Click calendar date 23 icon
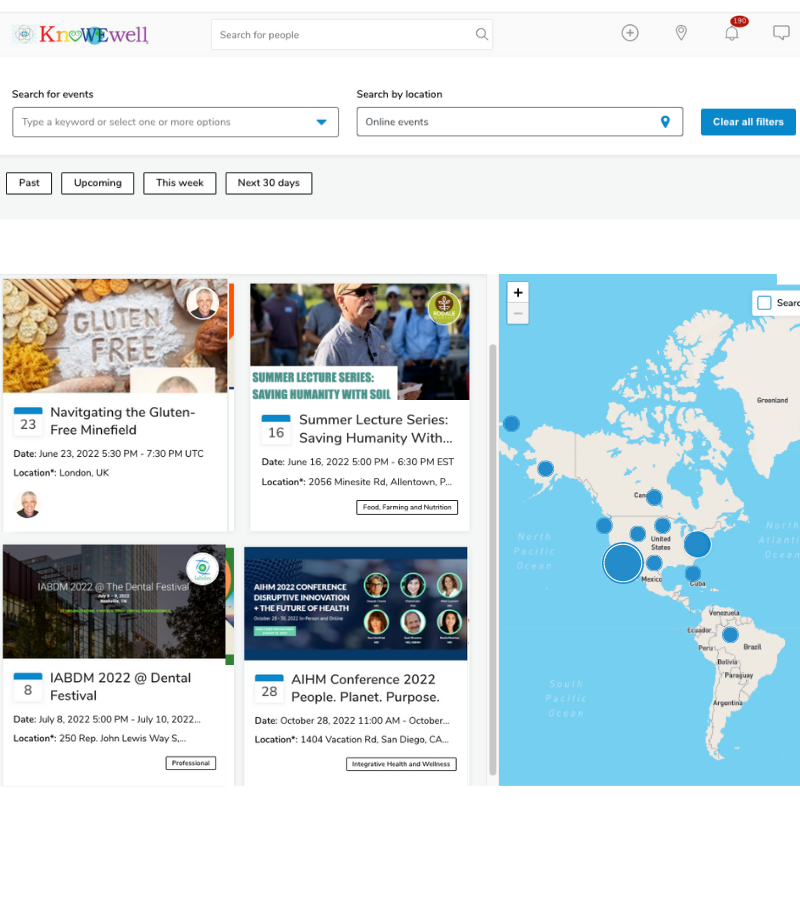Viewport: 800px width, 900px height. [x=28, y=422]
